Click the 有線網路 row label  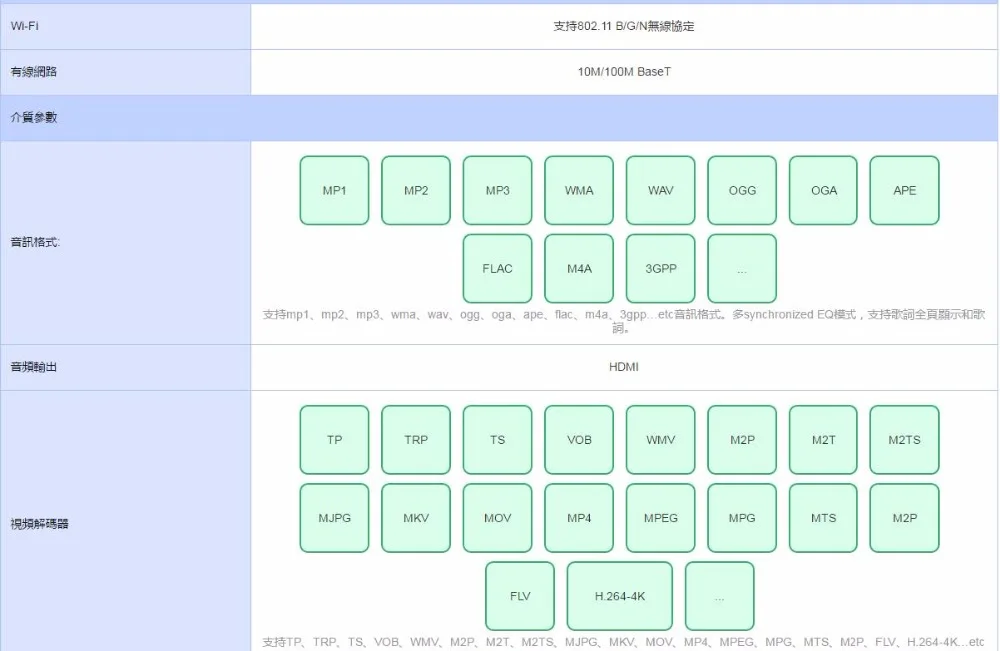coord(34,72)
